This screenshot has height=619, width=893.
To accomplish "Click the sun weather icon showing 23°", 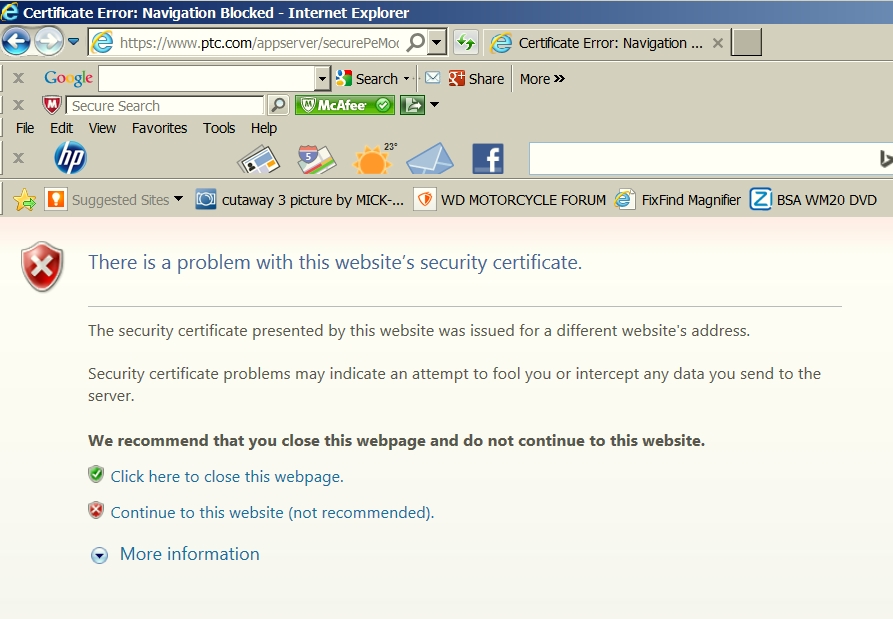I will coord(374,159).
